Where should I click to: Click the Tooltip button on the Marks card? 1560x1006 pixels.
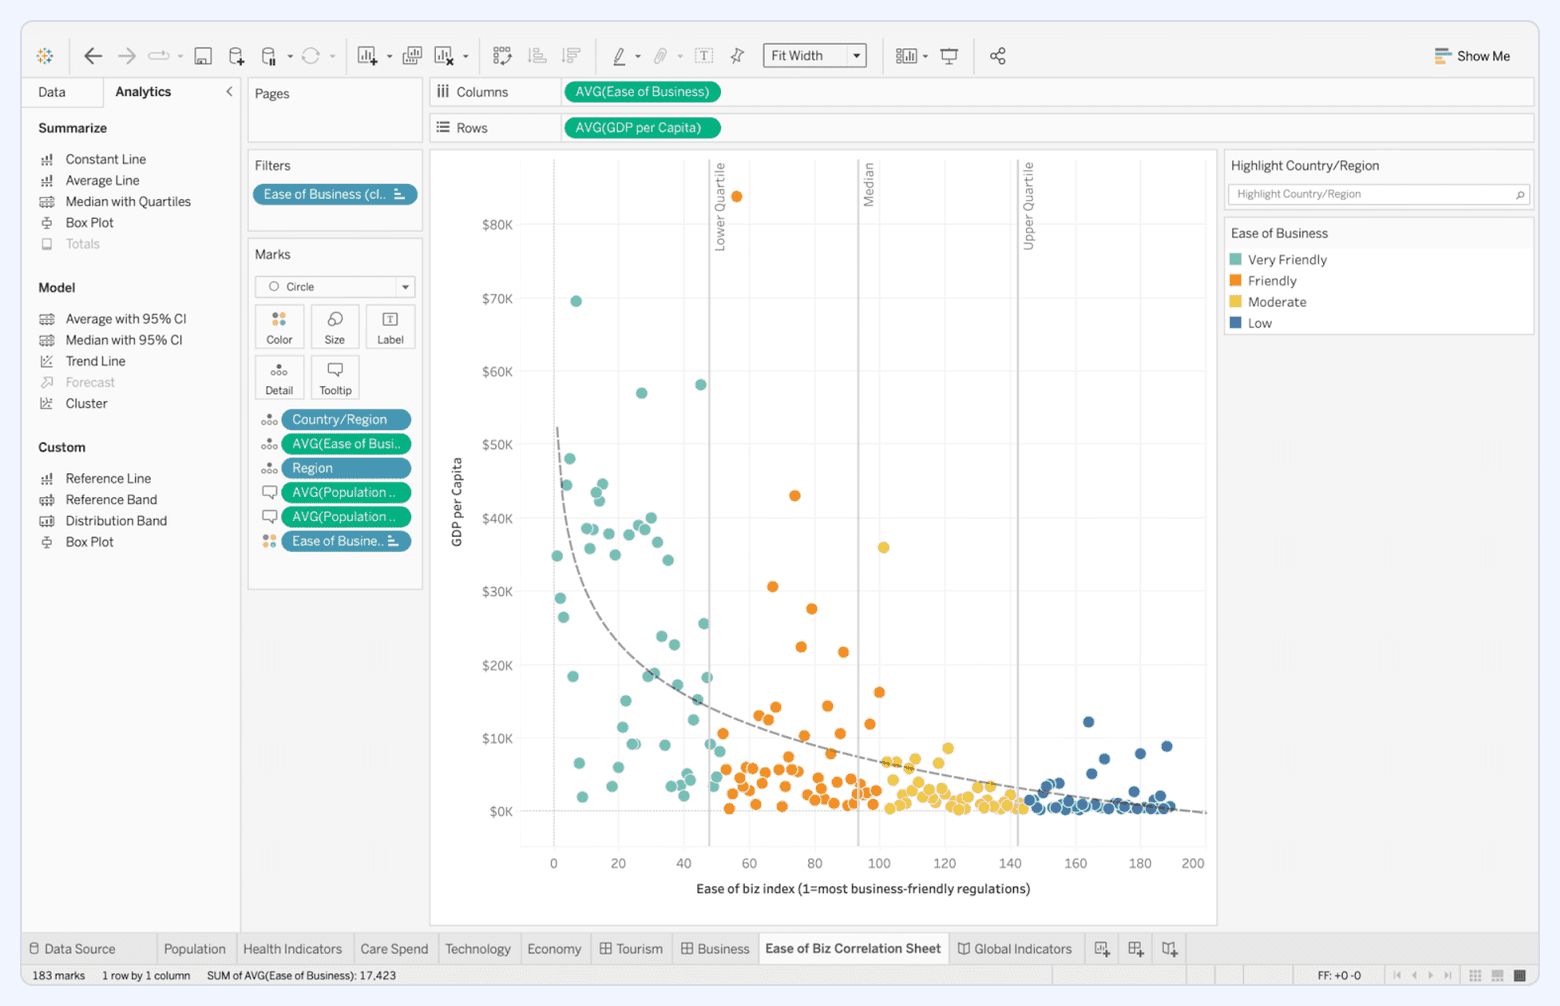click(334, 378)
